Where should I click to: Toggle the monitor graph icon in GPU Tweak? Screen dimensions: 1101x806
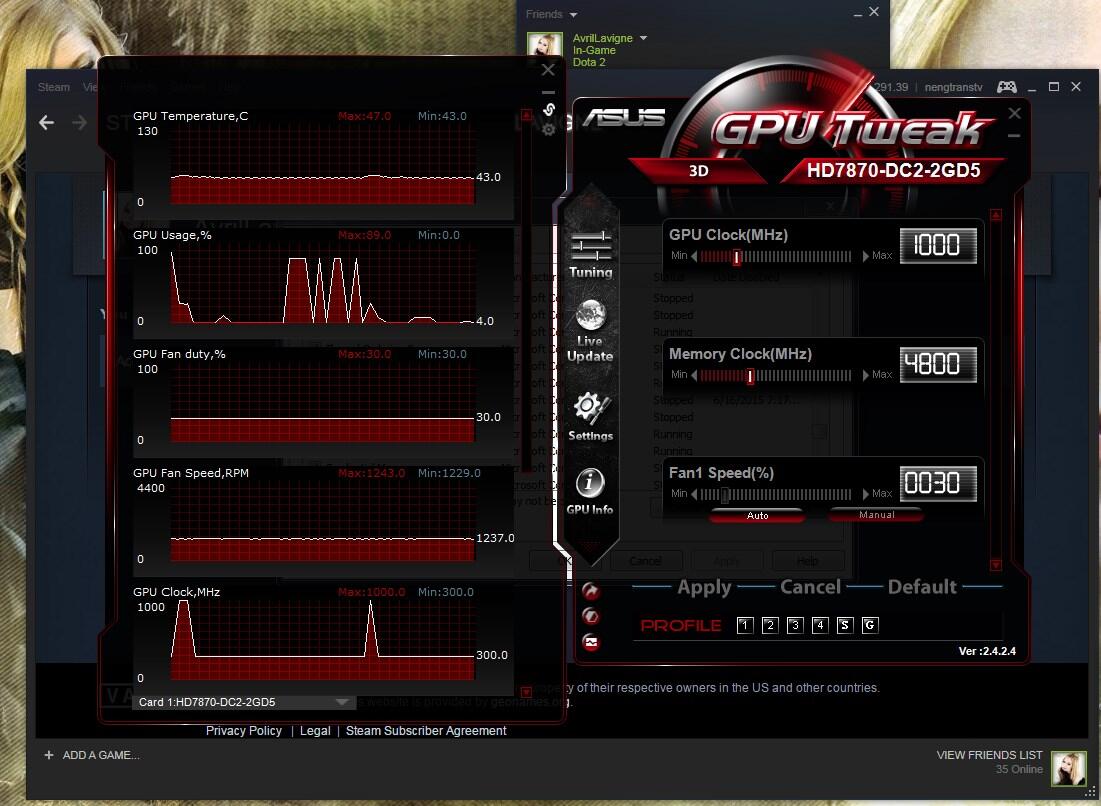click(x=591, y=642)
